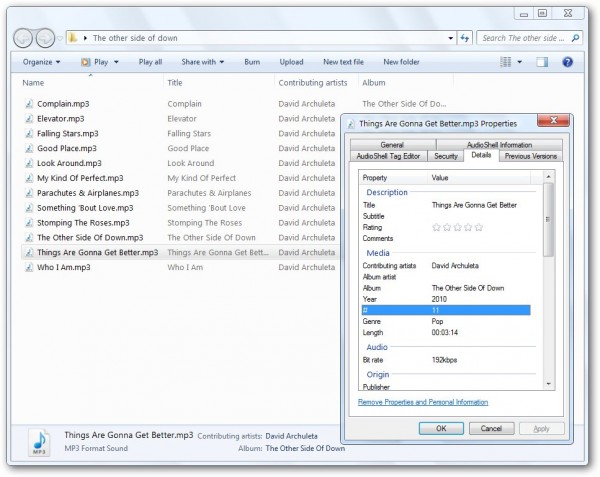The height and width of the screenshot is (477, 600).
Task: Select the Details tab
Action: pyautogui.click(x=481, y=155)
